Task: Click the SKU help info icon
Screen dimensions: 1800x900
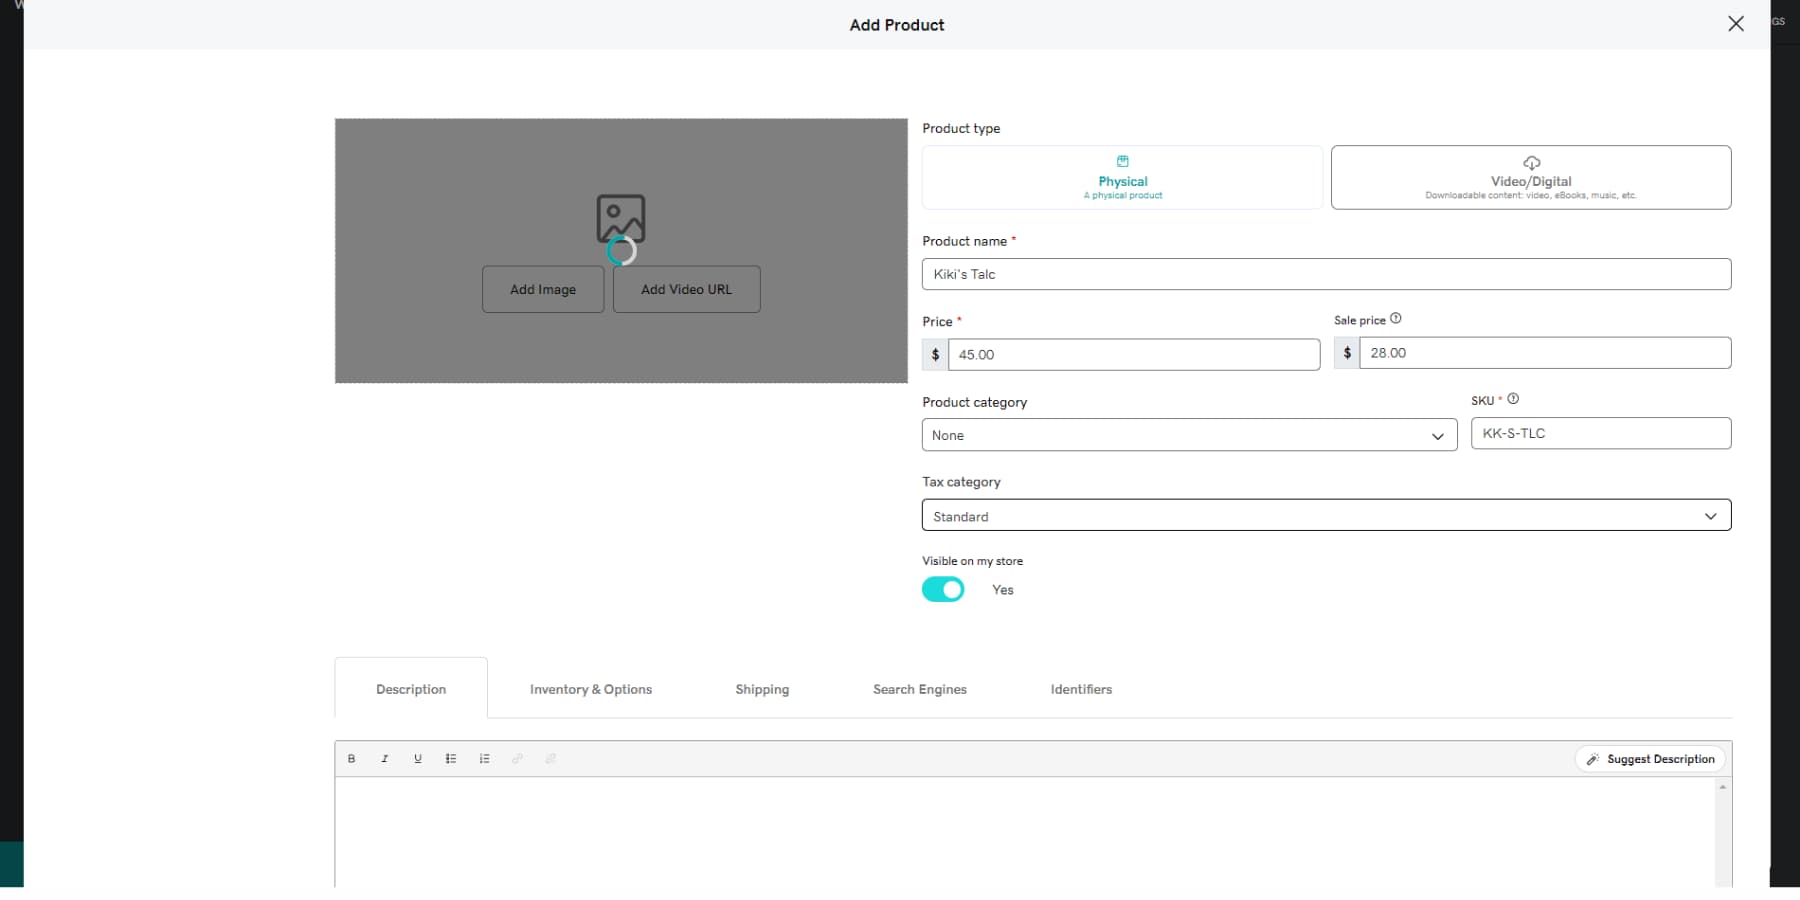Action: (x=1512, y=398)
